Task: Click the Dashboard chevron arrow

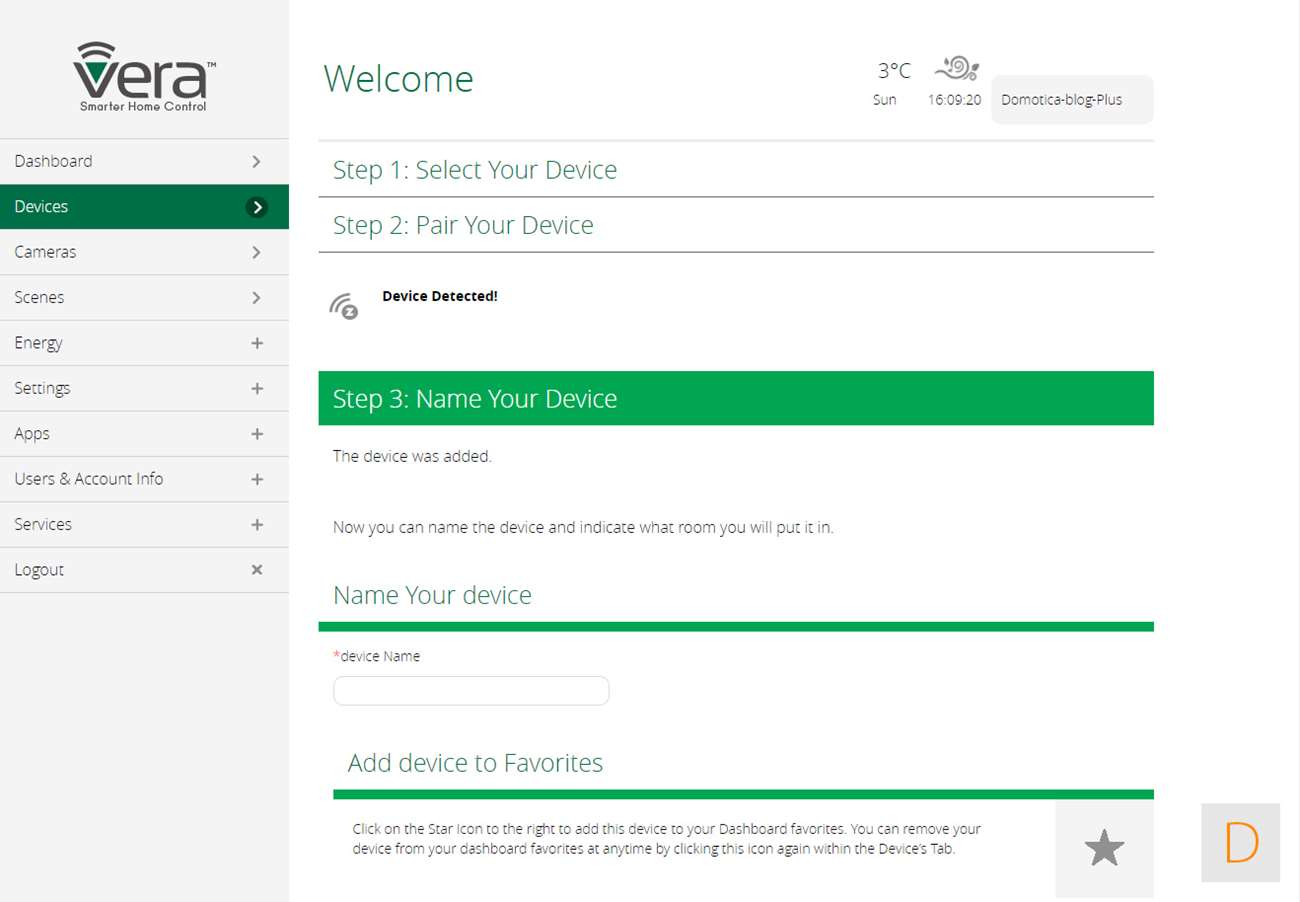Action: 257,161
